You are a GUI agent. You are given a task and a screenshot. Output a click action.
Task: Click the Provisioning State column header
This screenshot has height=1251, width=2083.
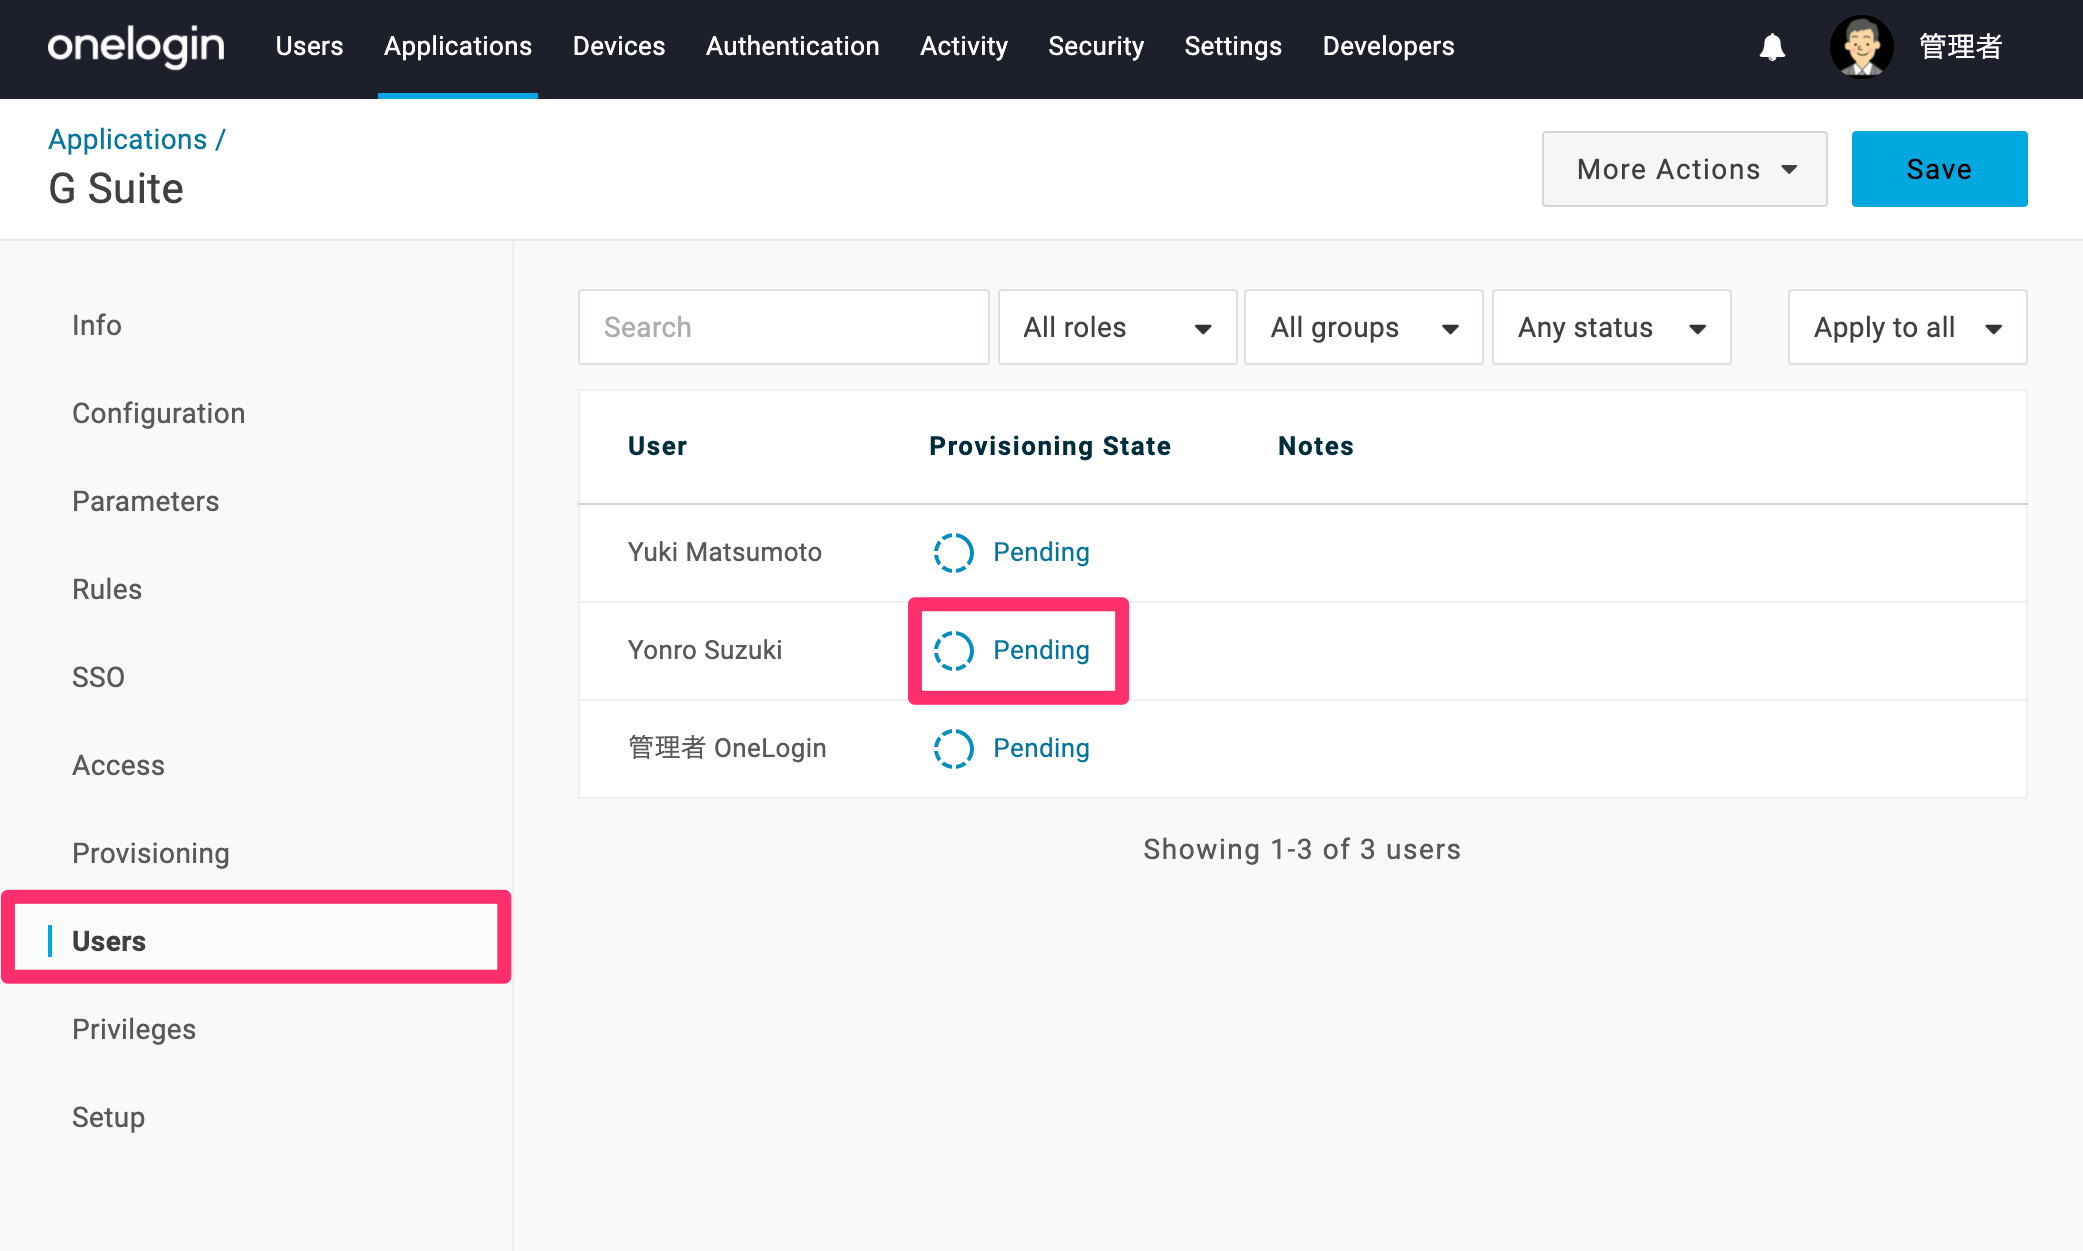point(1050,446)
